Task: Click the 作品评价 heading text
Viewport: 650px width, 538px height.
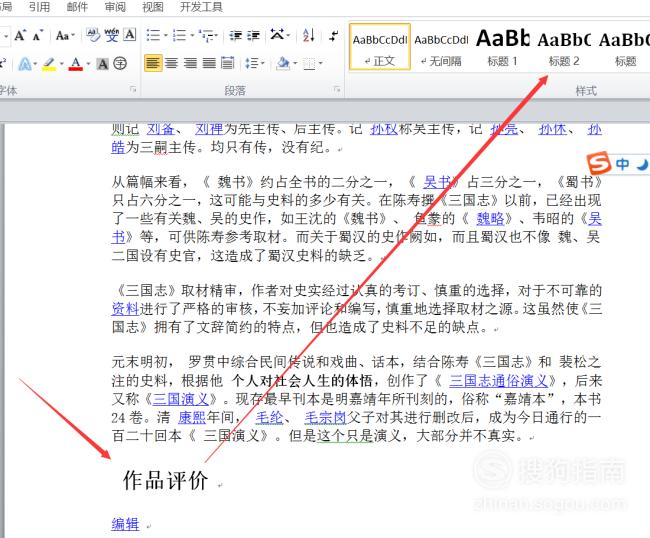Action: [x=165, y=481]
